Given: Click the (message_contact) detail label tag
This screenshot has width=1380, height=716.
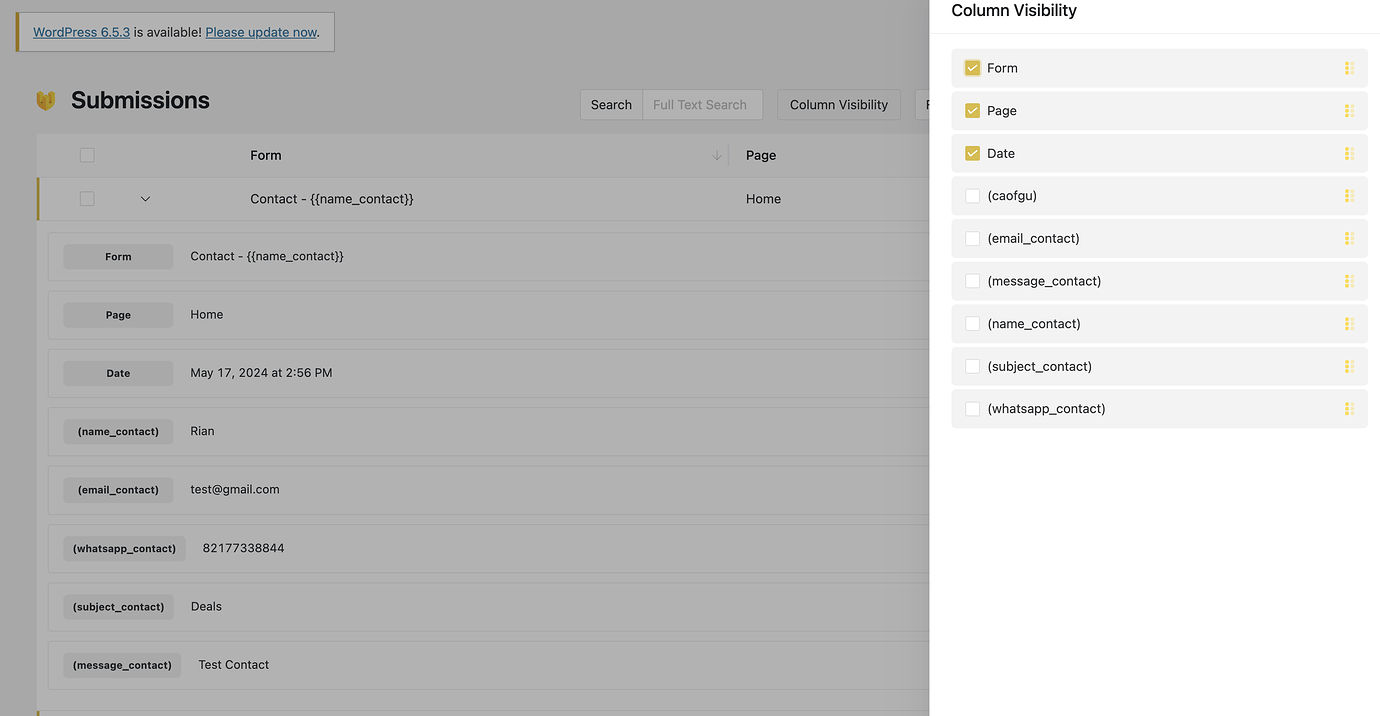Looking at the screenshot, I should point(122,665).
